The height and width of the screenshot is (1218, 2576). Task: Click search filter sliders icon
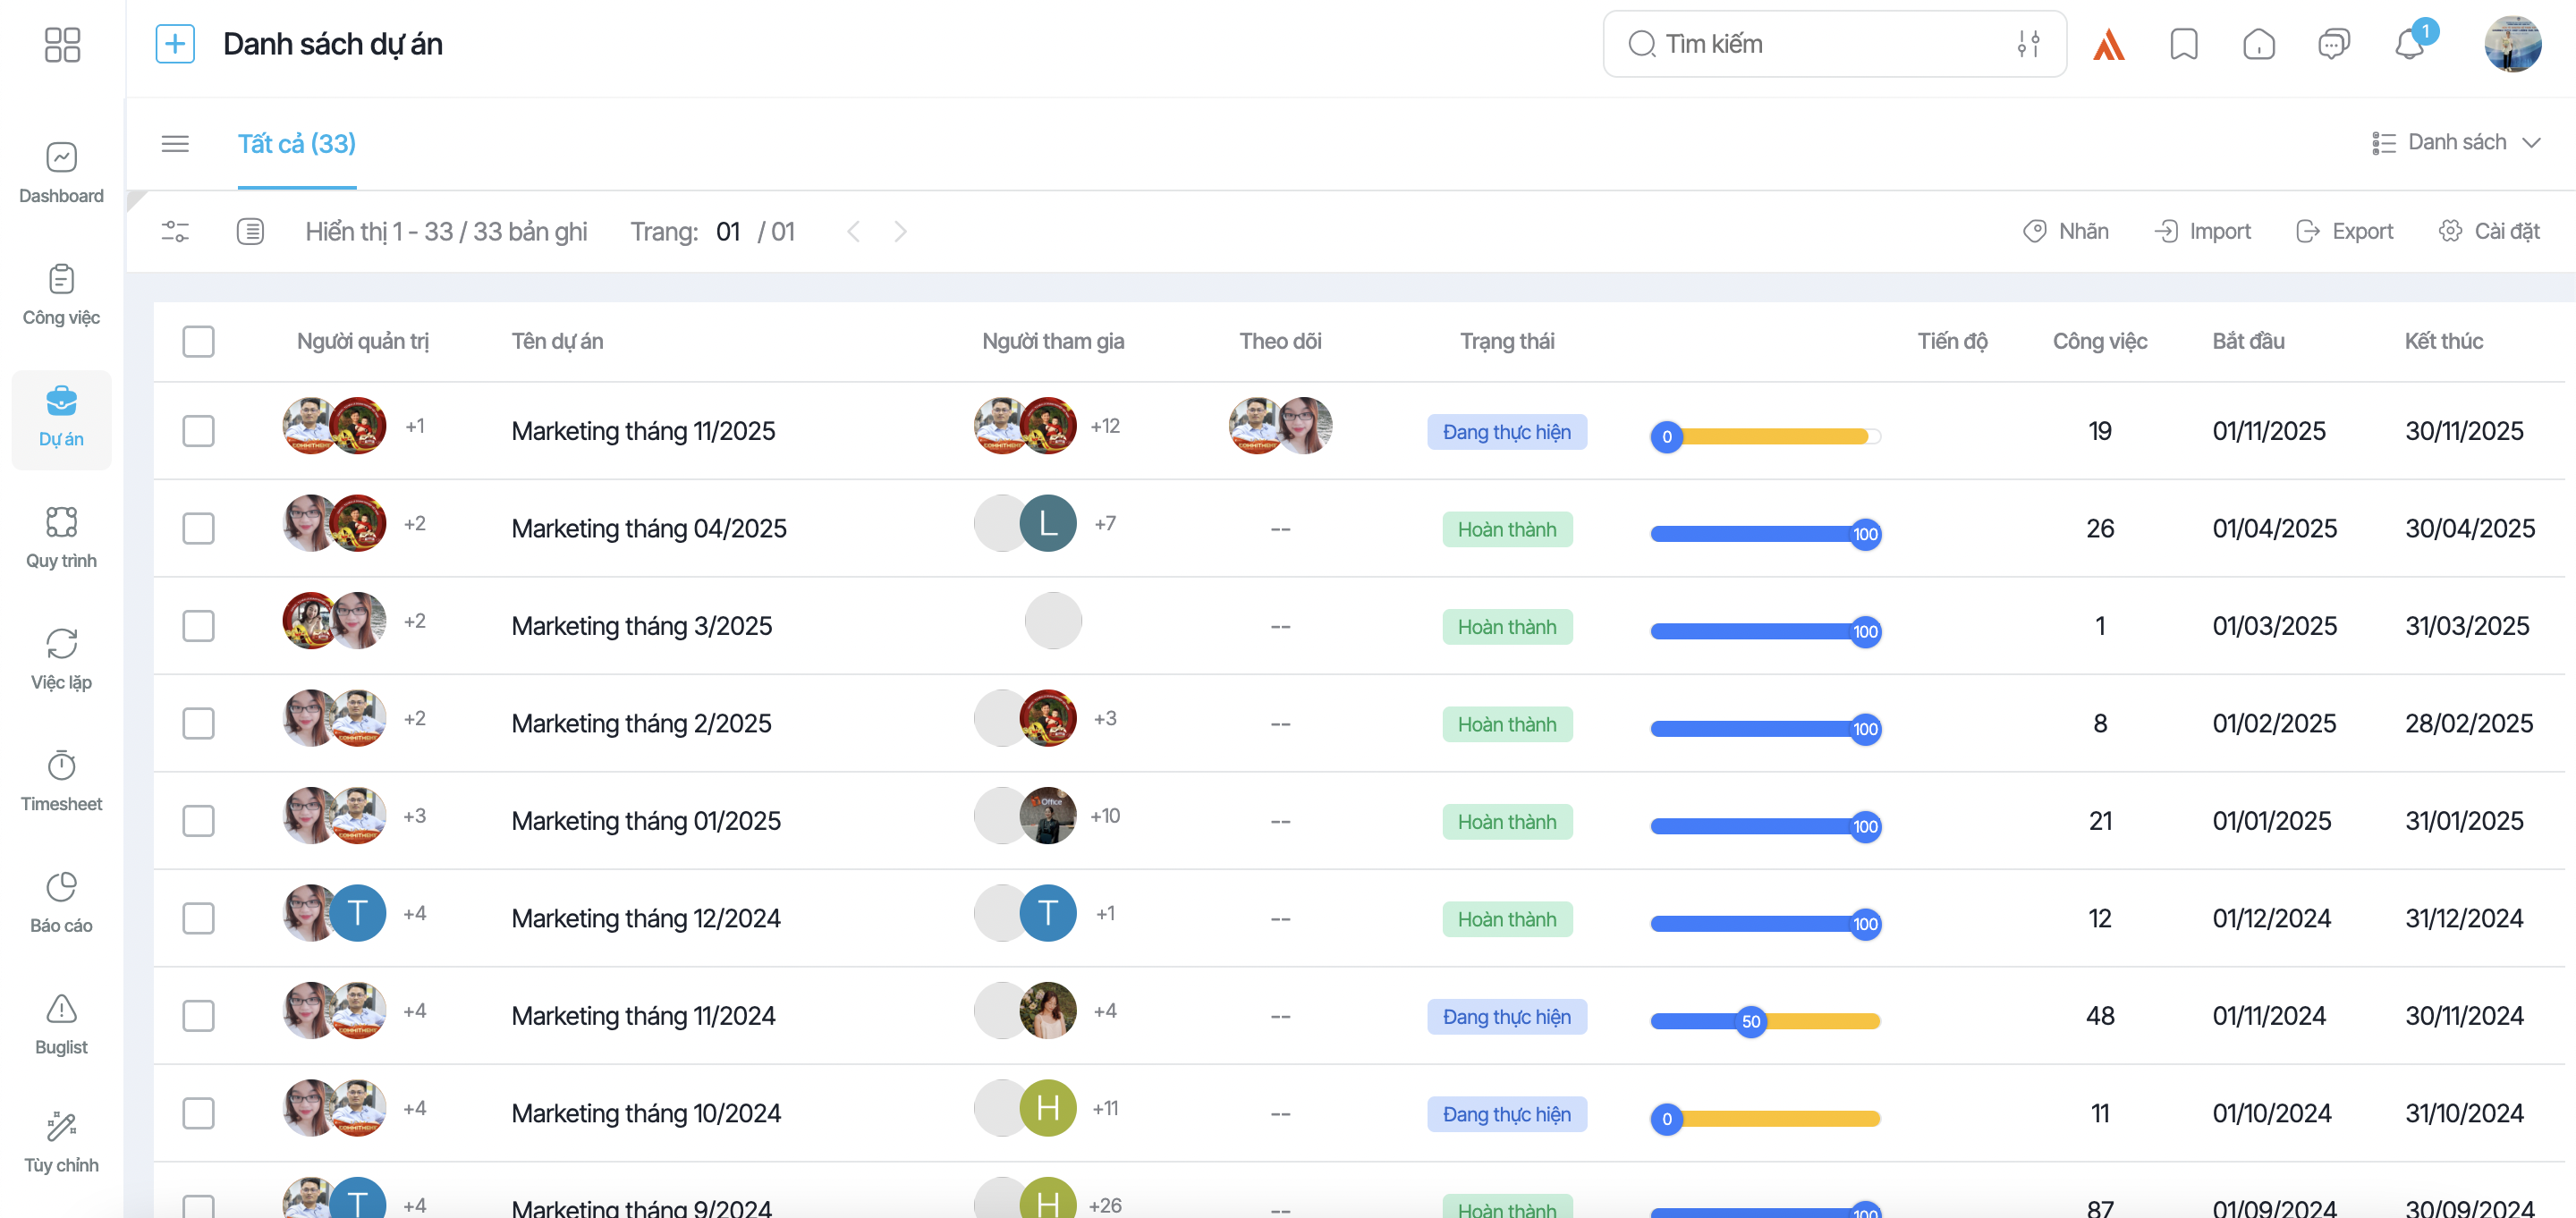pyautogui.click(x=2028, y=44)
